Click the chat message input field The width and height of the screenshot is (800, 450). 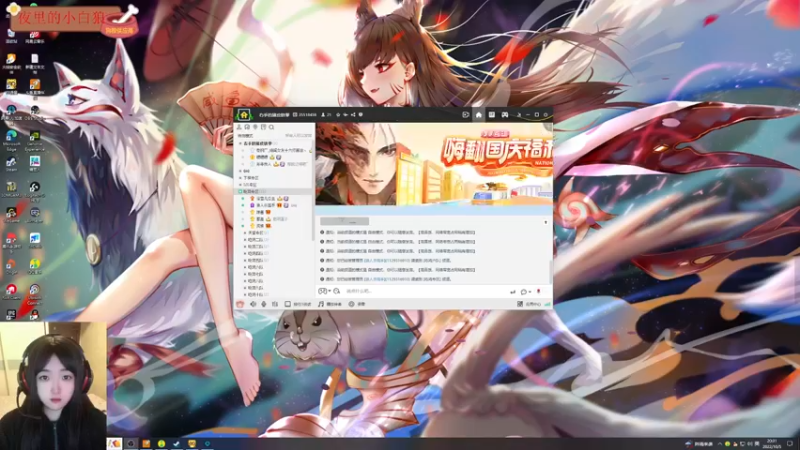coord(426,291)
